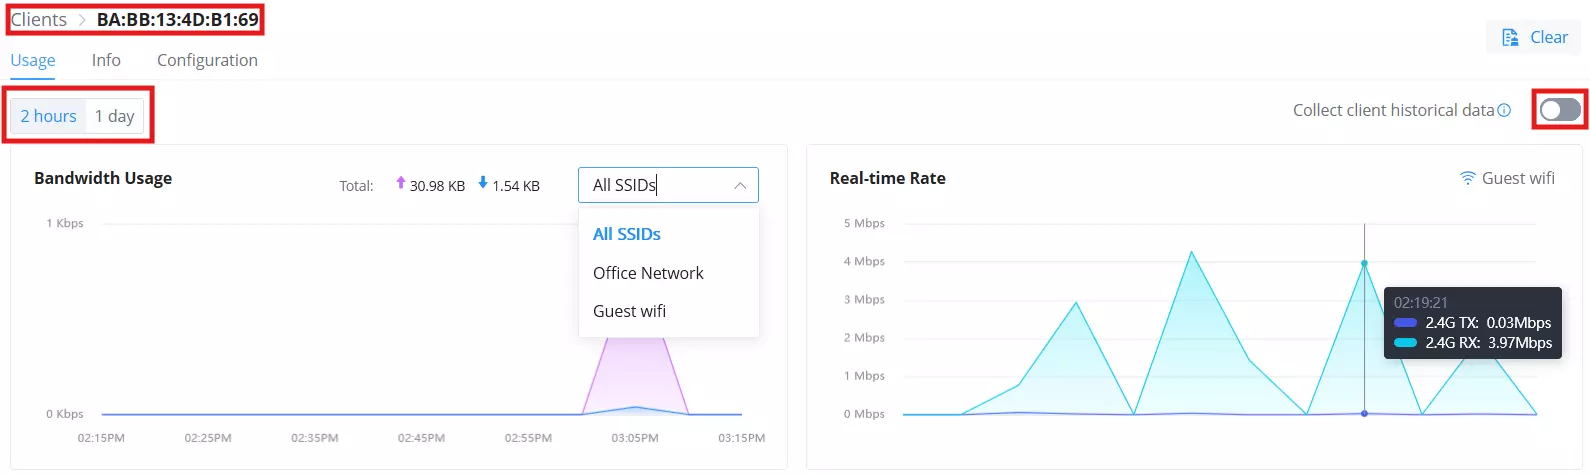Click the info icon beside Collect client historical data
Viewport: 1590px width, 475px height.
1504,111
